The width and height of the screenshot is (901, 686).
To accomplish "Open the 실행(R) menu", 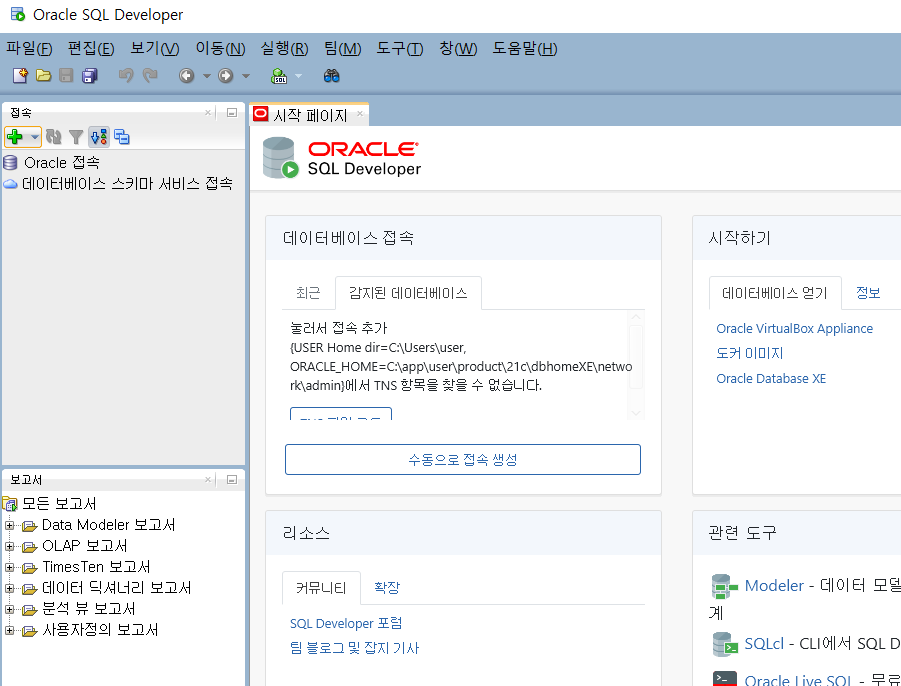I will pyautogui.click(x=284, y=48).
